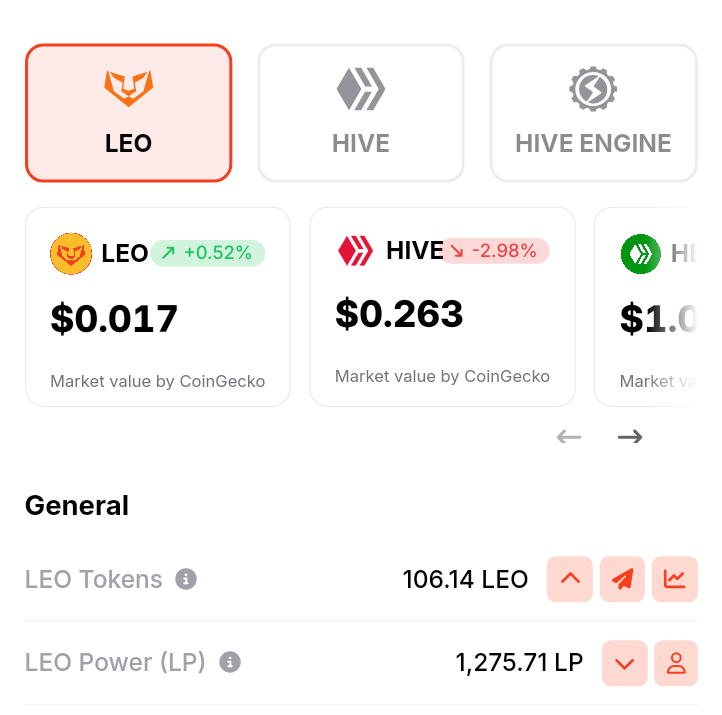Go to previous price card with left arrow
This screenshot has height=715, width=722.
tap(569, 436)
